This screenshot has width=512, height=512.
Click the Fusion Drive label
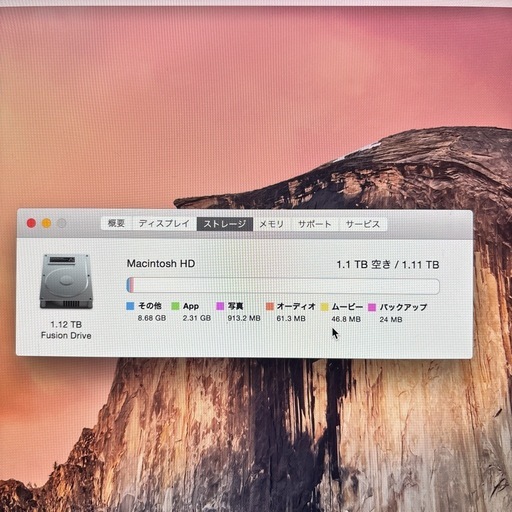click(x=66, y=335)
